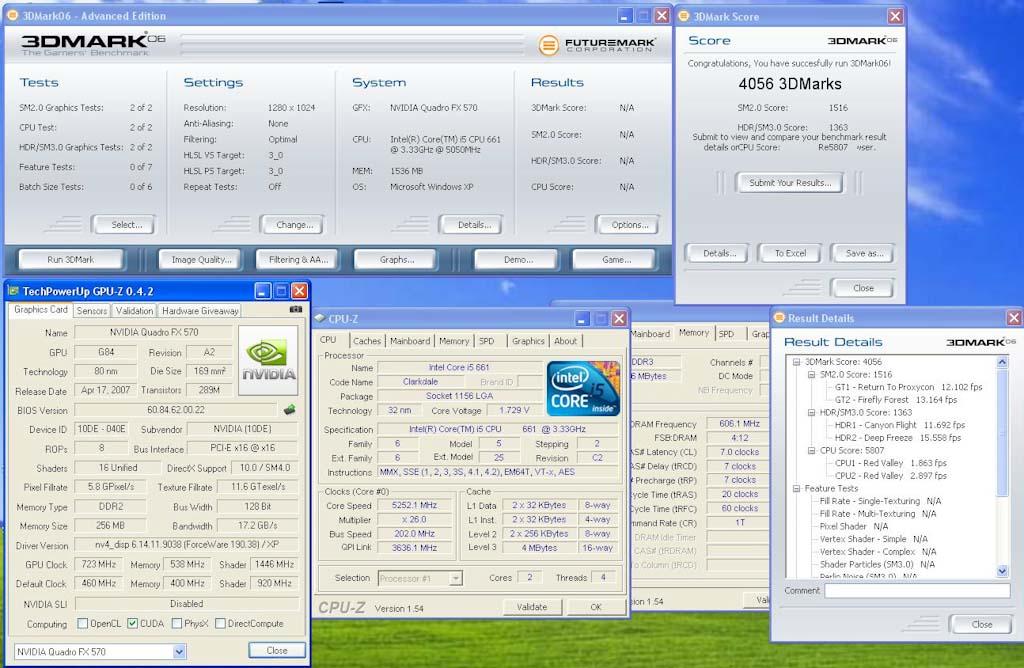Click Select... under Tests
The height and width of the screenshot is (668, 1024).
(x=126, y=225)
